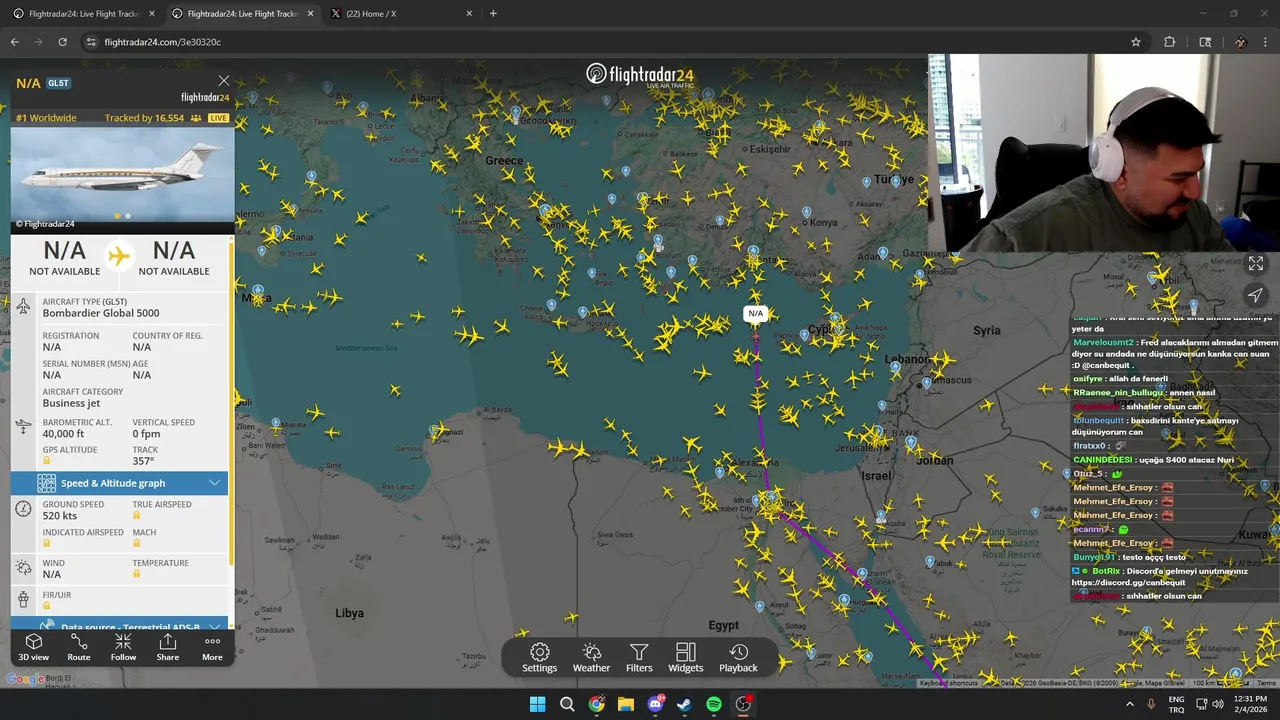Viewport: 1280px width, 720px height.
Task: Open Windows Search from taskbar
Action: pyautogui.click(x=567, y=704)
